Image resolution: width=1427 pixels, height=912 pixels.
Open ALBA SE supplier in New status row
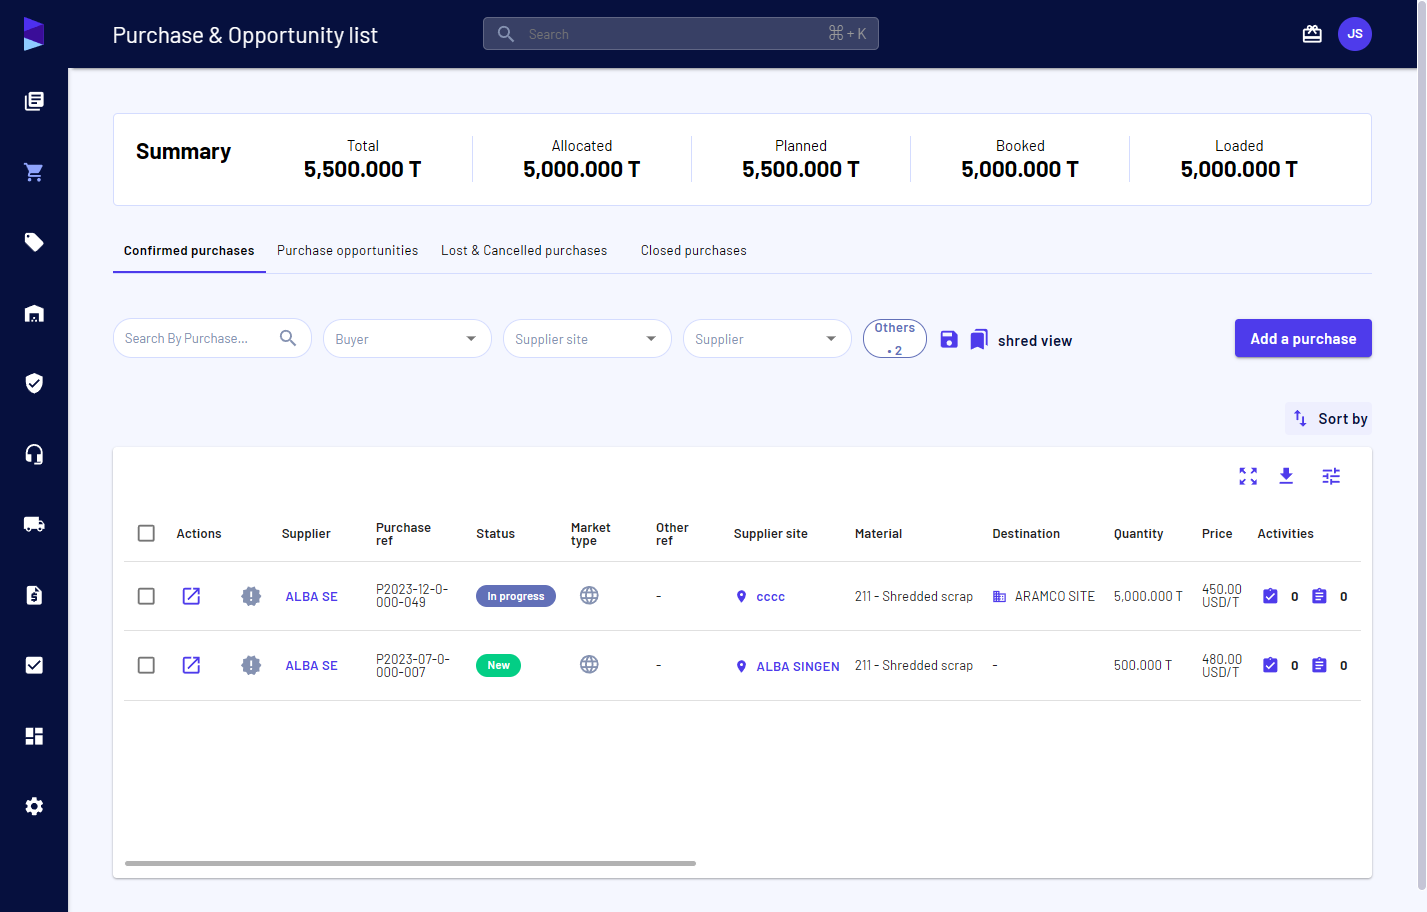coord(311,666)
